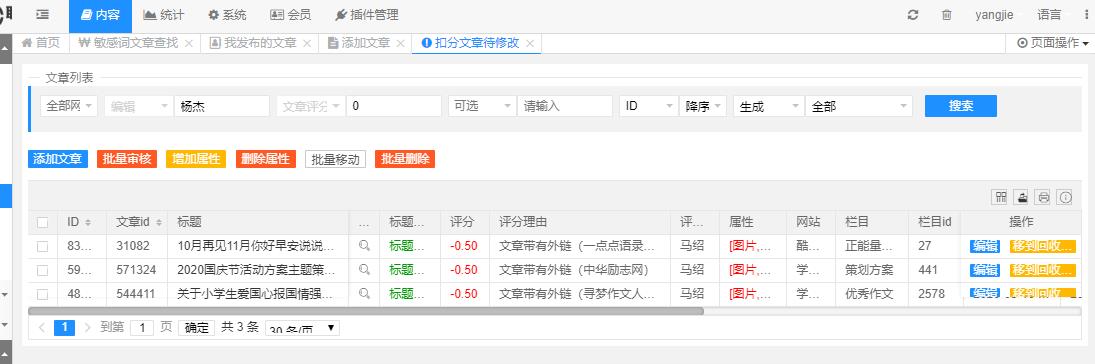The width and height of the screenshot is (1095, 364).
Task: Go to previous page arrow
Action: pyautogui.click(x=41, y=327)
